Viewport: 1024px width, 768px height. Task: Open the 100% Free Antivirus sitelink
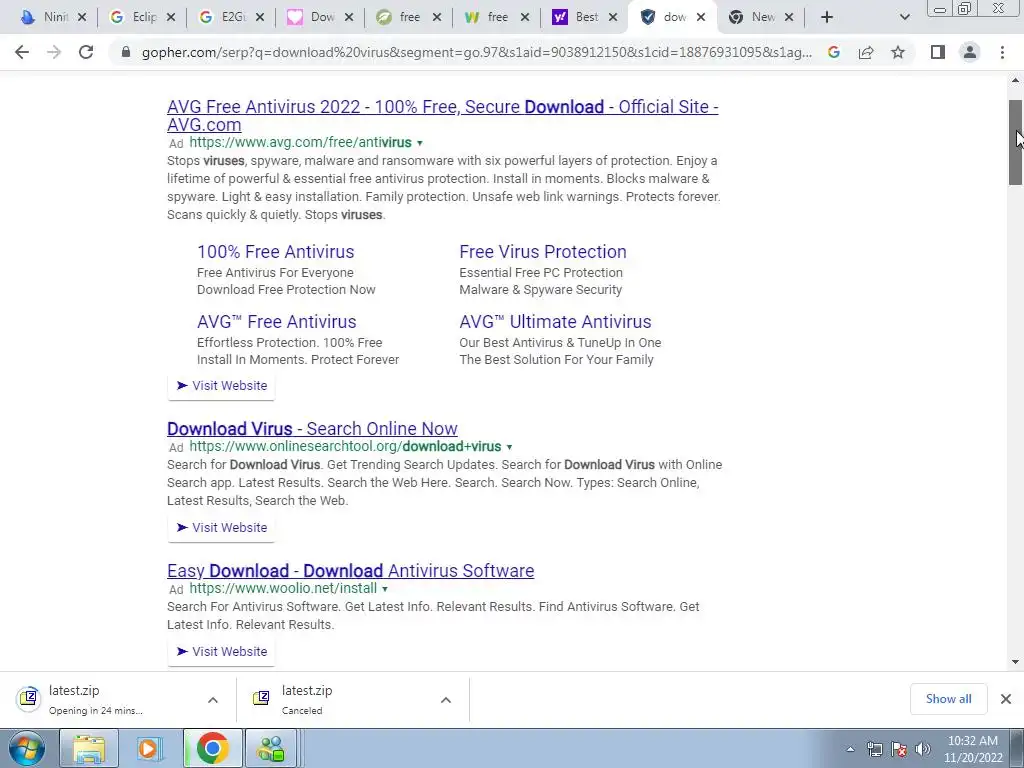(x=276, y=251)
